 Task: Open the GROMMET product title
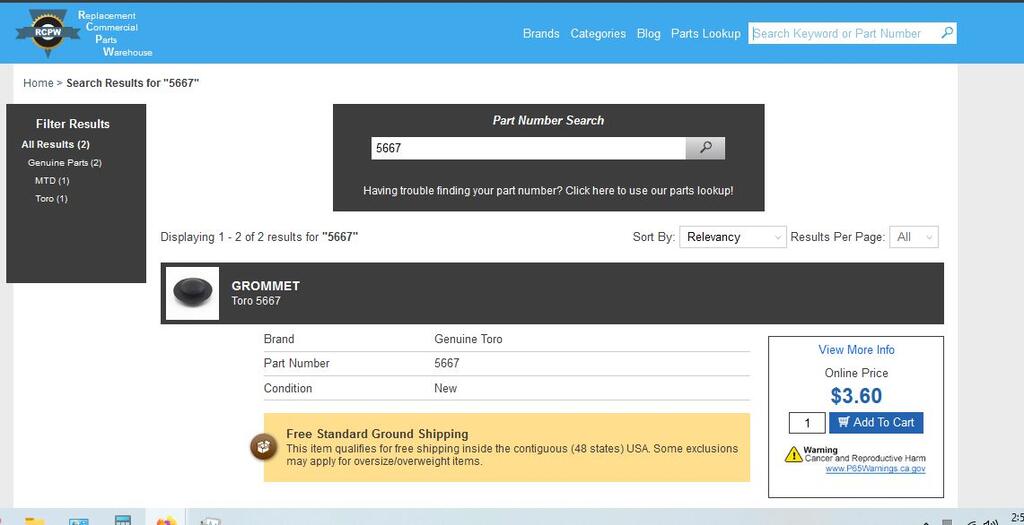(x=266, y=286)
